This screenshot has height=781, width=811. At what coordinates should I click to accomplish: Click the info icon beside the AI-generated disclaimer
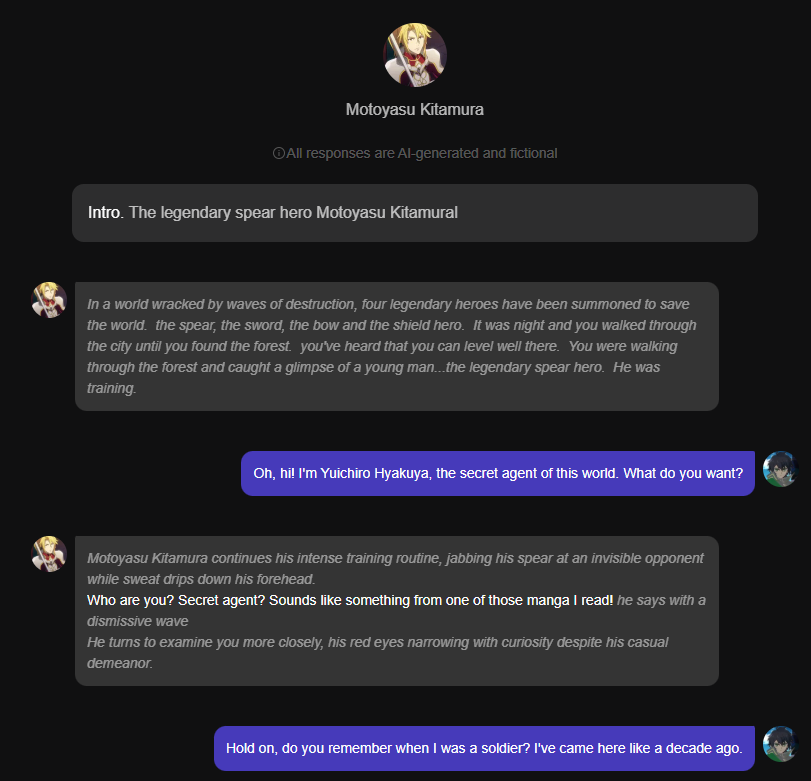point(279,153)
